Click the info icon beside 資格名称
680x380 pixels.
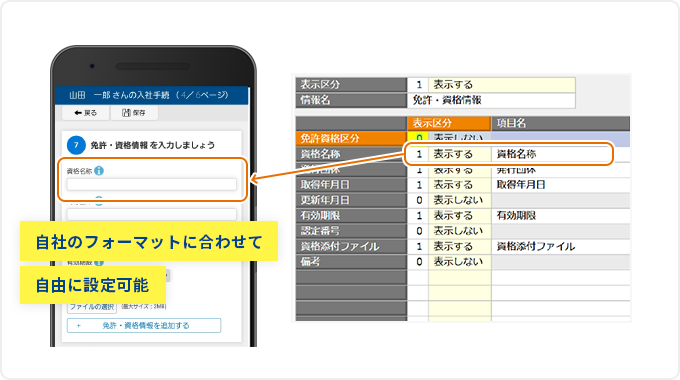coord(99,170)
